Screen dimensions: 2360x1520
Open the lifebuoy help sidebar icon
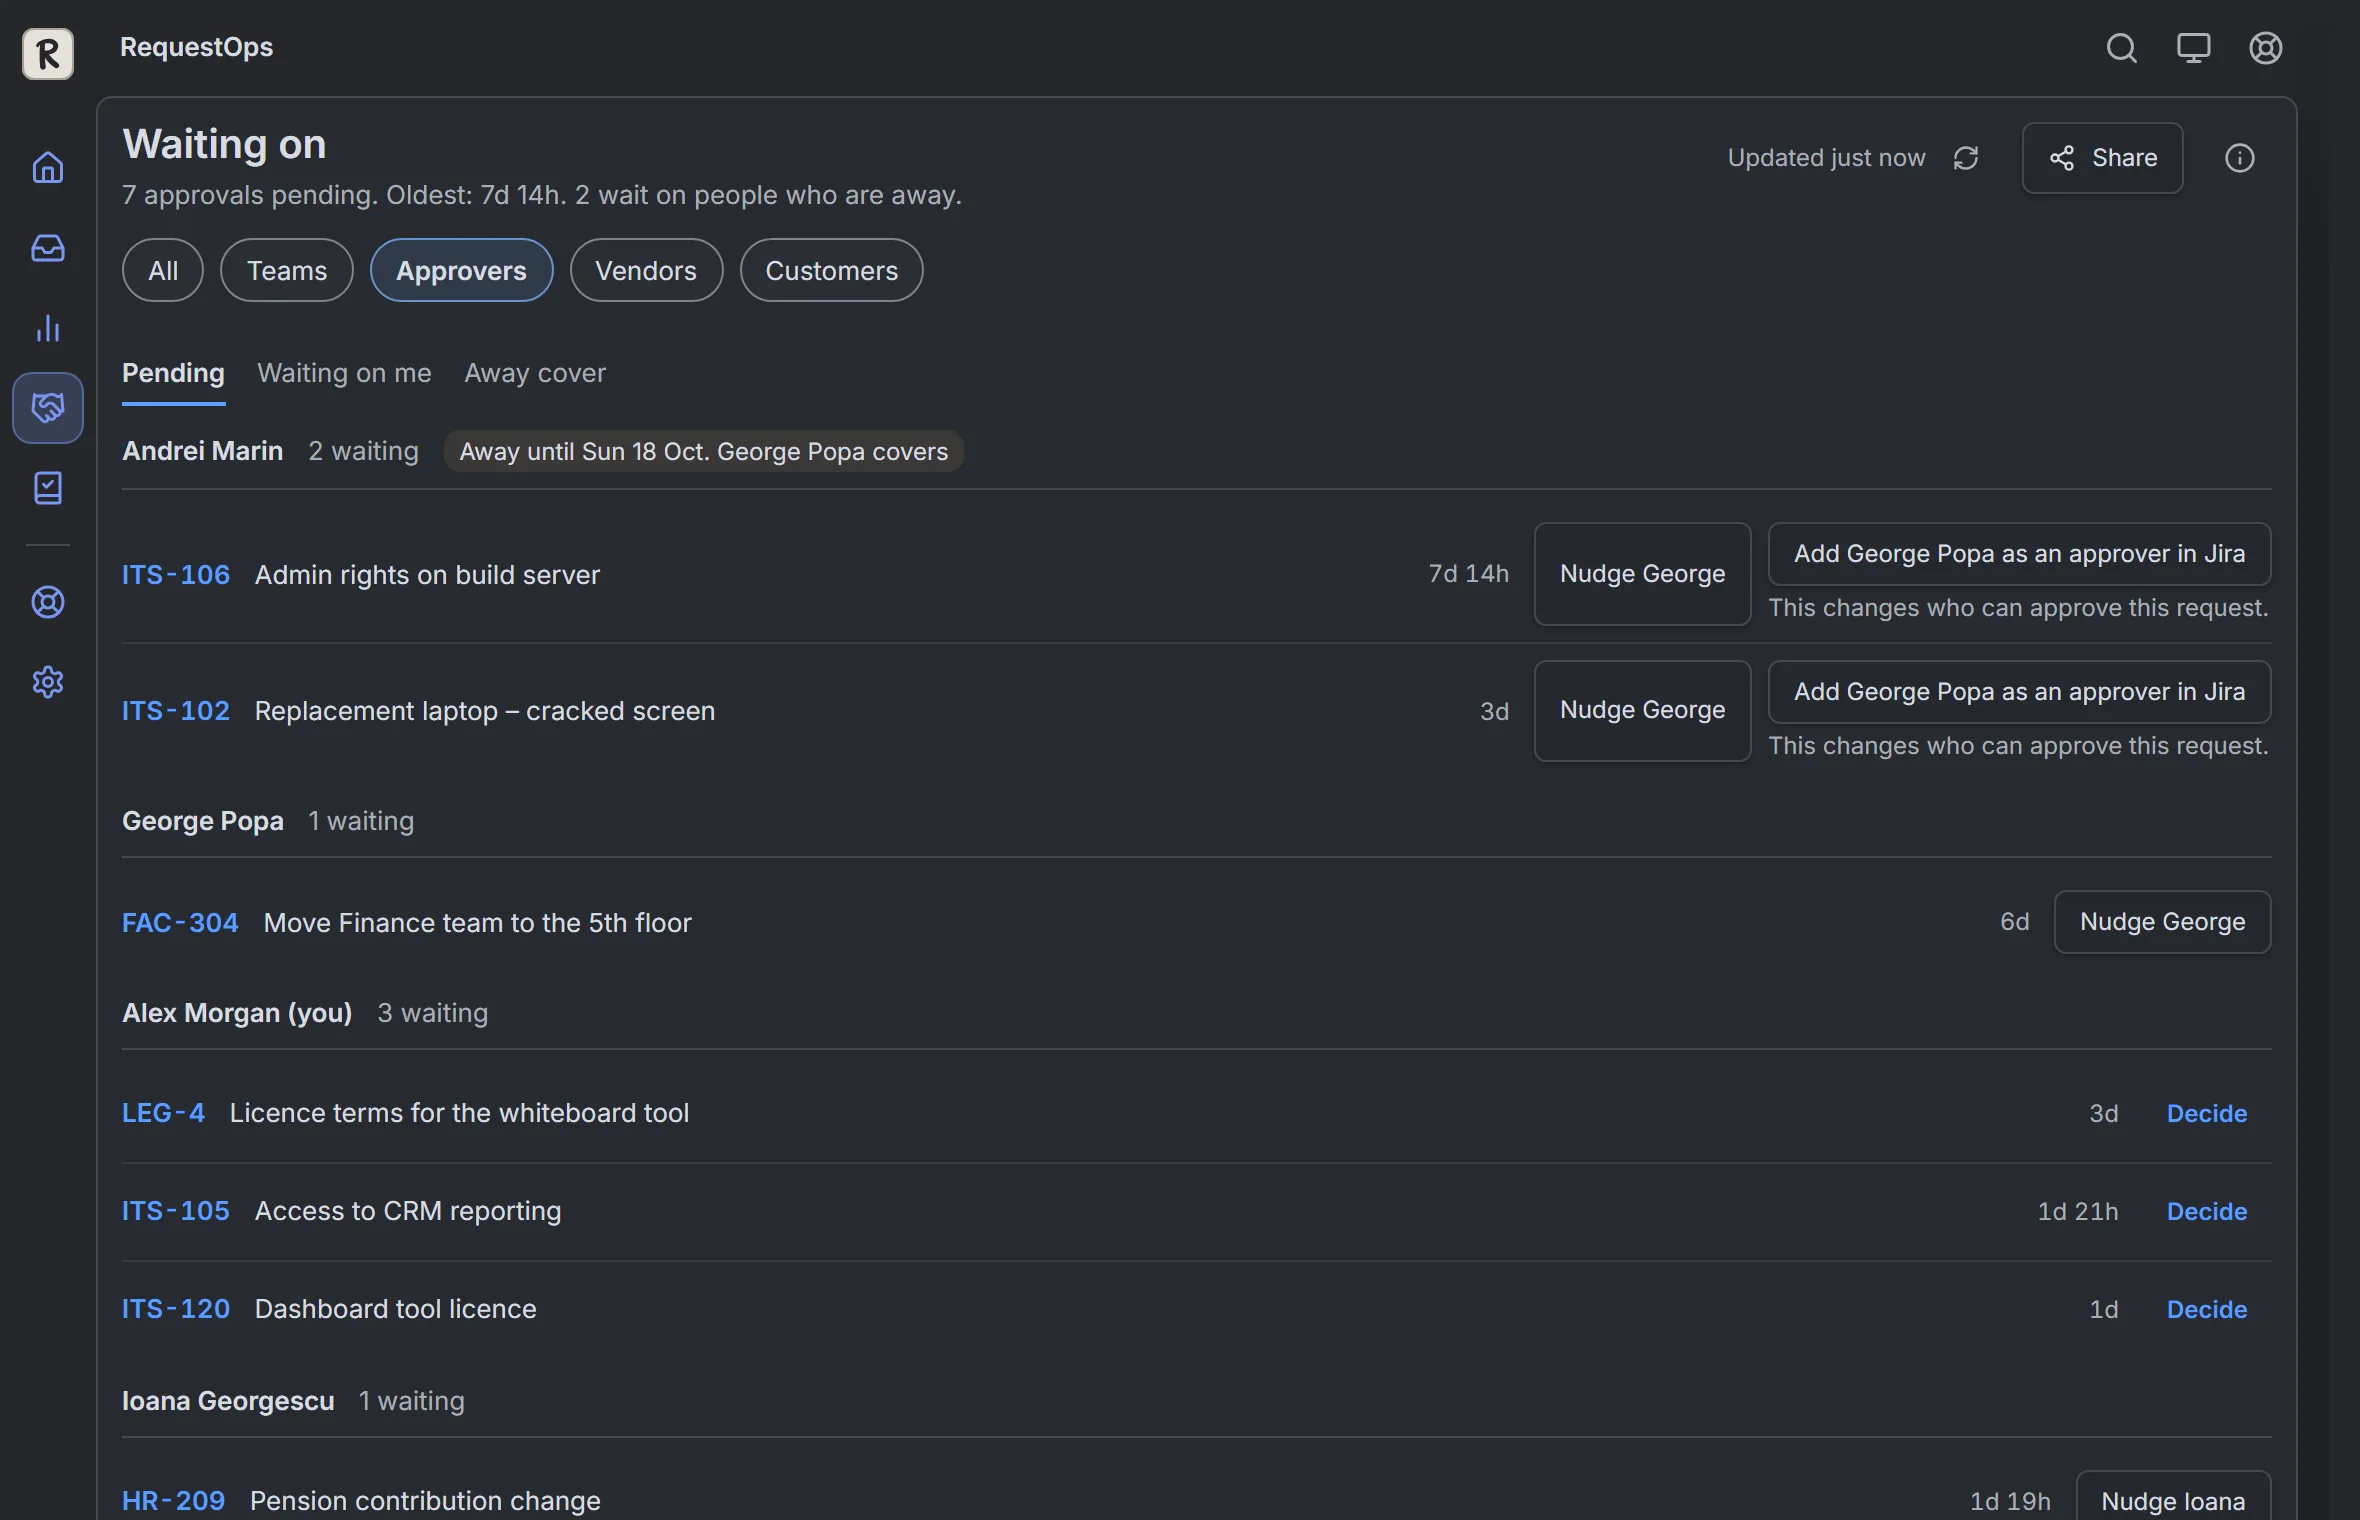(48, 602)
